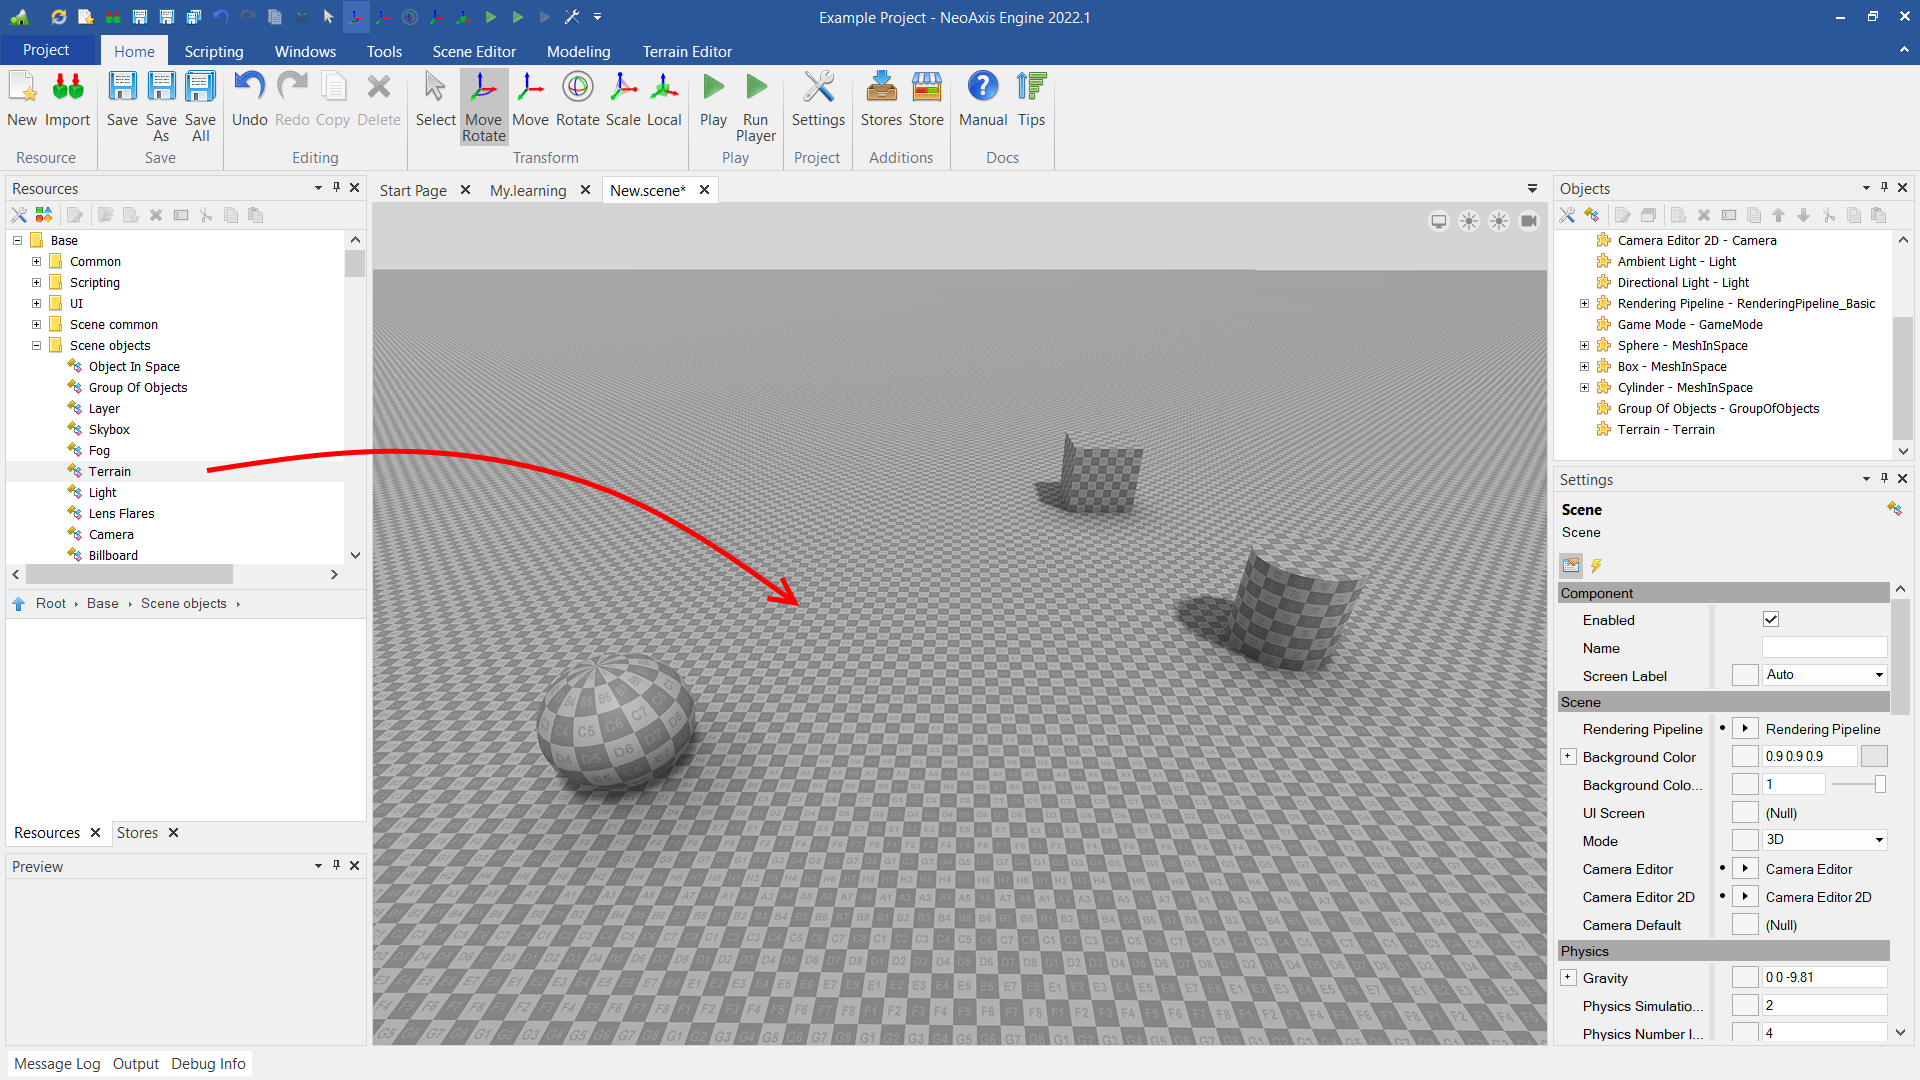The height and width of the screenshot is (1080, 1920).
Task: Toggle the Enabled checkbox in Settings
Action: pos(1770,620)
